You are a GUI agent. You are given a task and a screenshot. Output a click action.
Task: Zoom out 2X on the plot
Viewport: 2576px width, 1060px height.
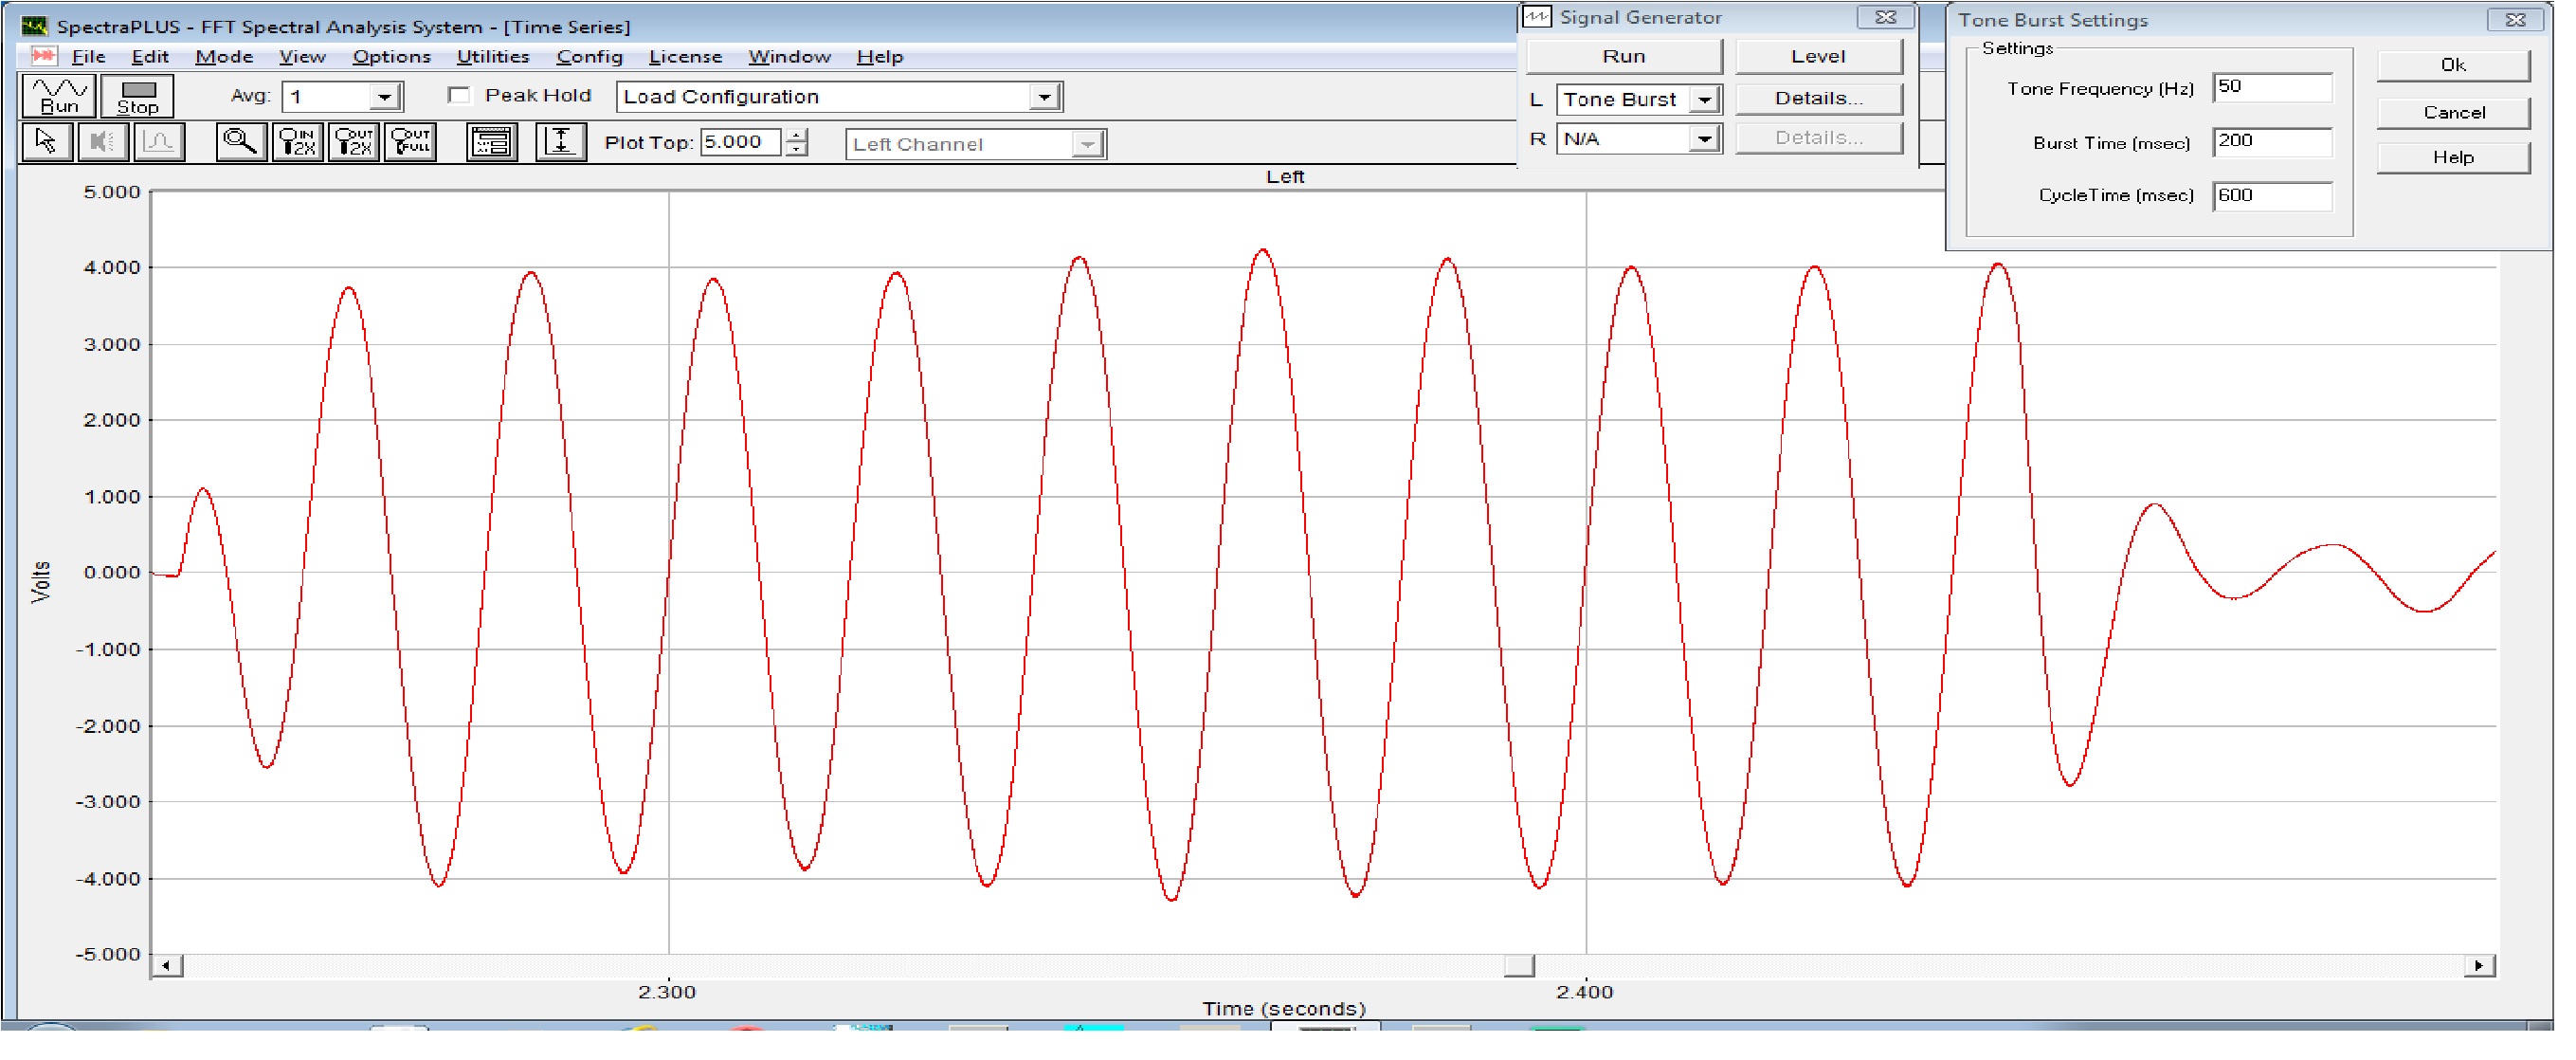pos(354,142)
